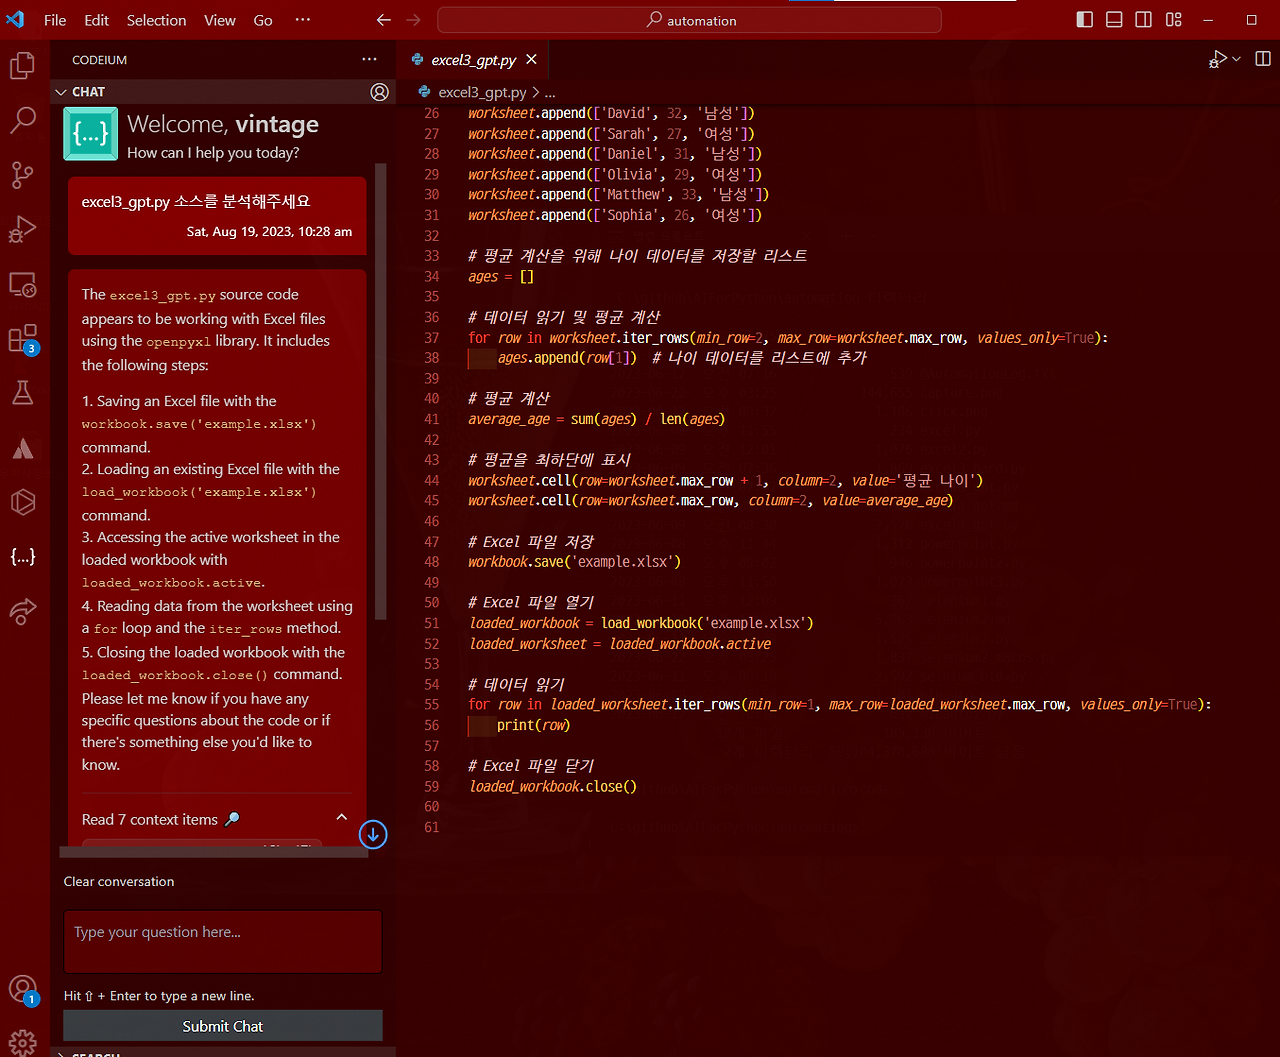Open the Accounts menu icon
Screen dimensions: 1280x1057
click(x=22, y=990)
